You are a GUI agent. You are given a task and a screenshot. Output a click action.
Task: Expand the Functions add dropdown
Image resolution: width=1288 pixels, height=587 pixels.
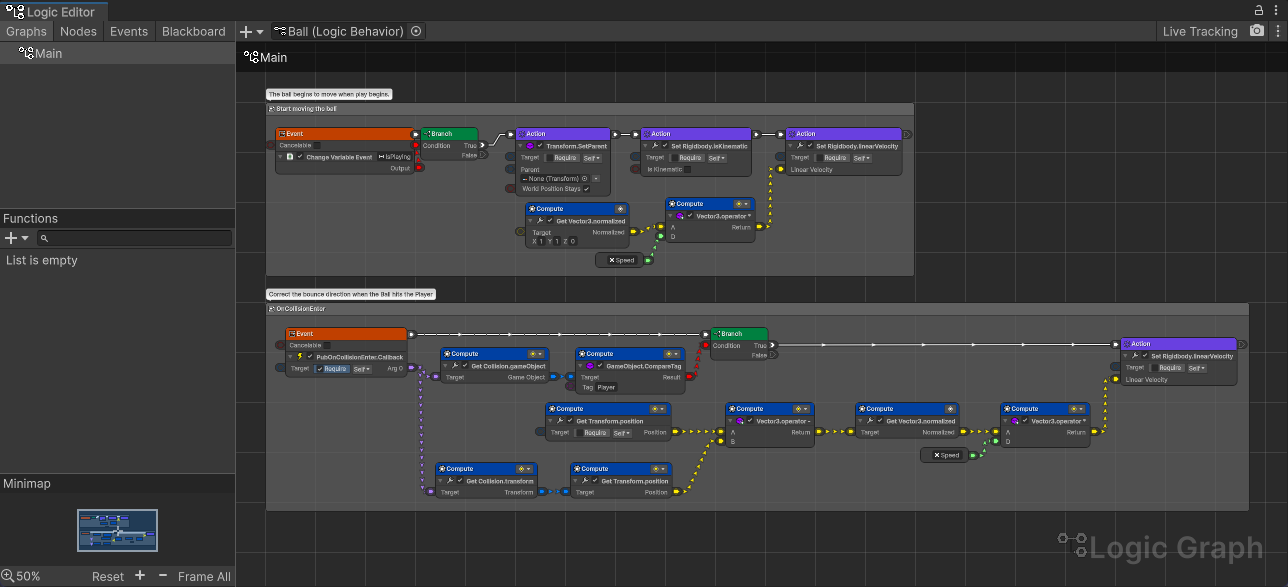(x=17, y=238)
